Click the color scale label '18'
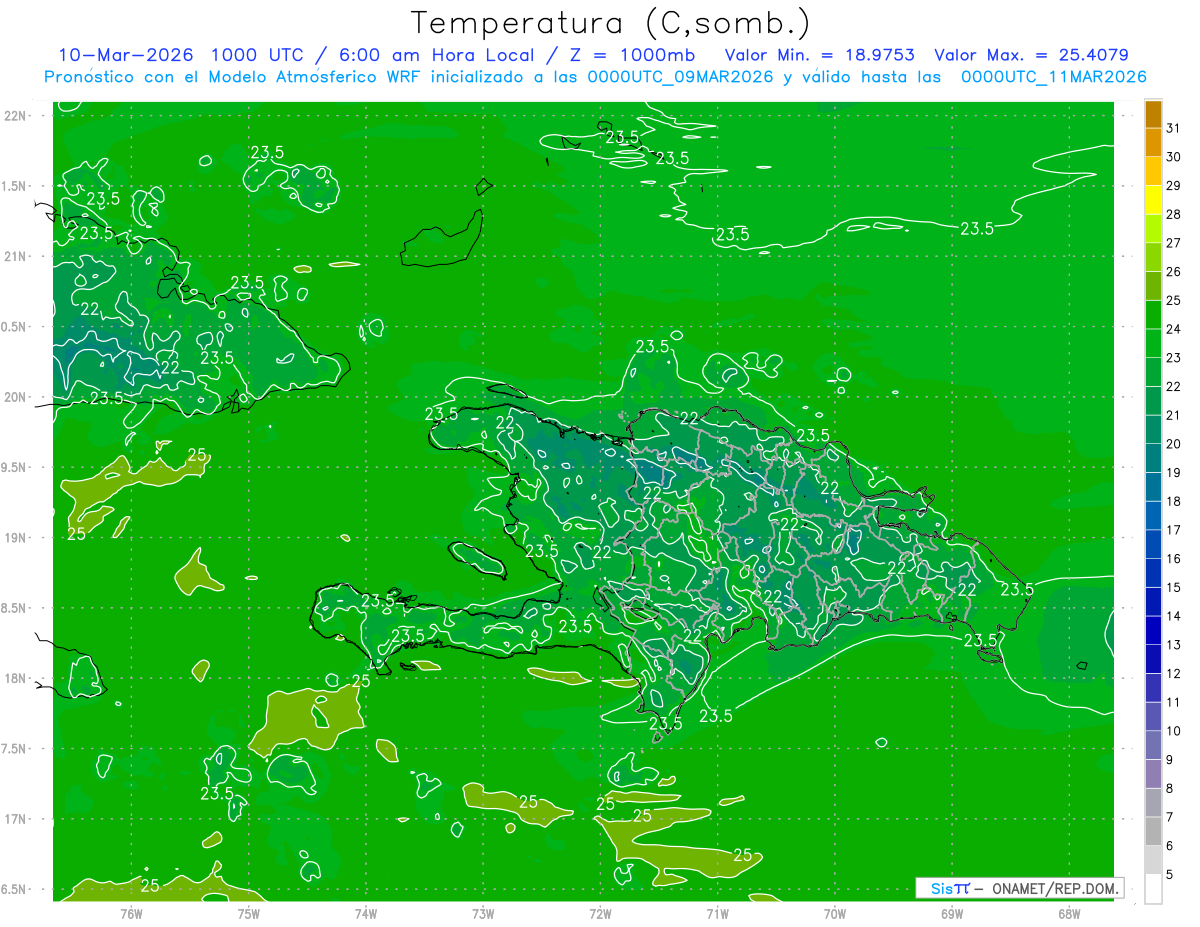This screenshot has height=927, width=1200. [x=1173, y=501]
